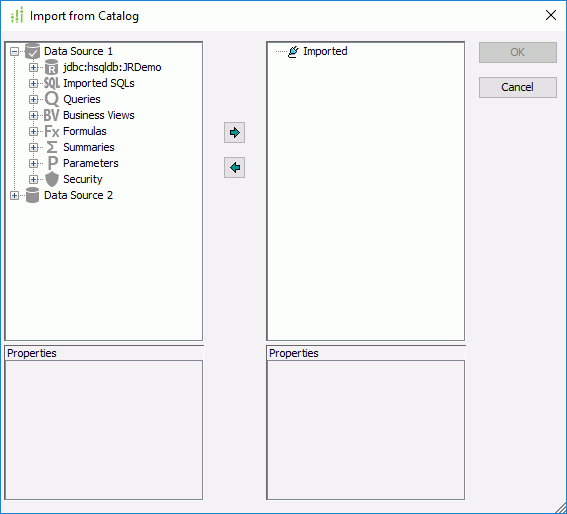Click the left arrow to remove item
Viewport: 567px width, 514px height.
234,167
